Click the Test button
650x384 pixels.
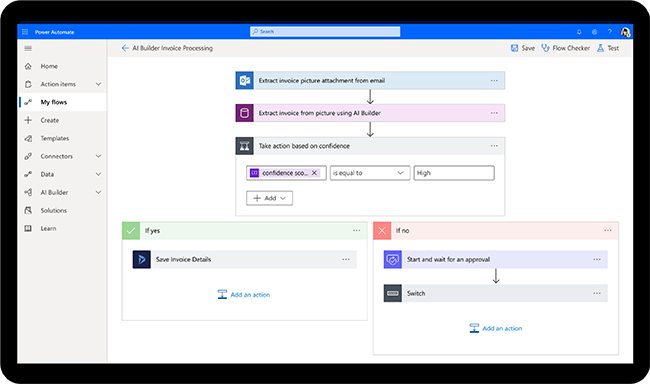pos(608,48)
